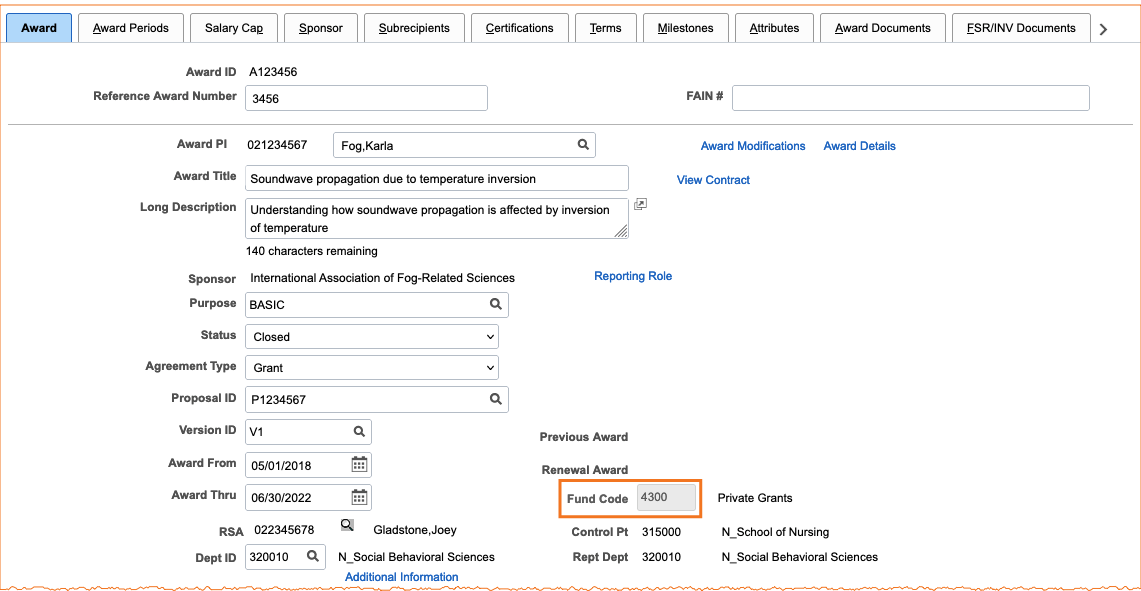Expand the Status dropdown showing Closed
1141x591 pixels.
(x=372, y=337)
